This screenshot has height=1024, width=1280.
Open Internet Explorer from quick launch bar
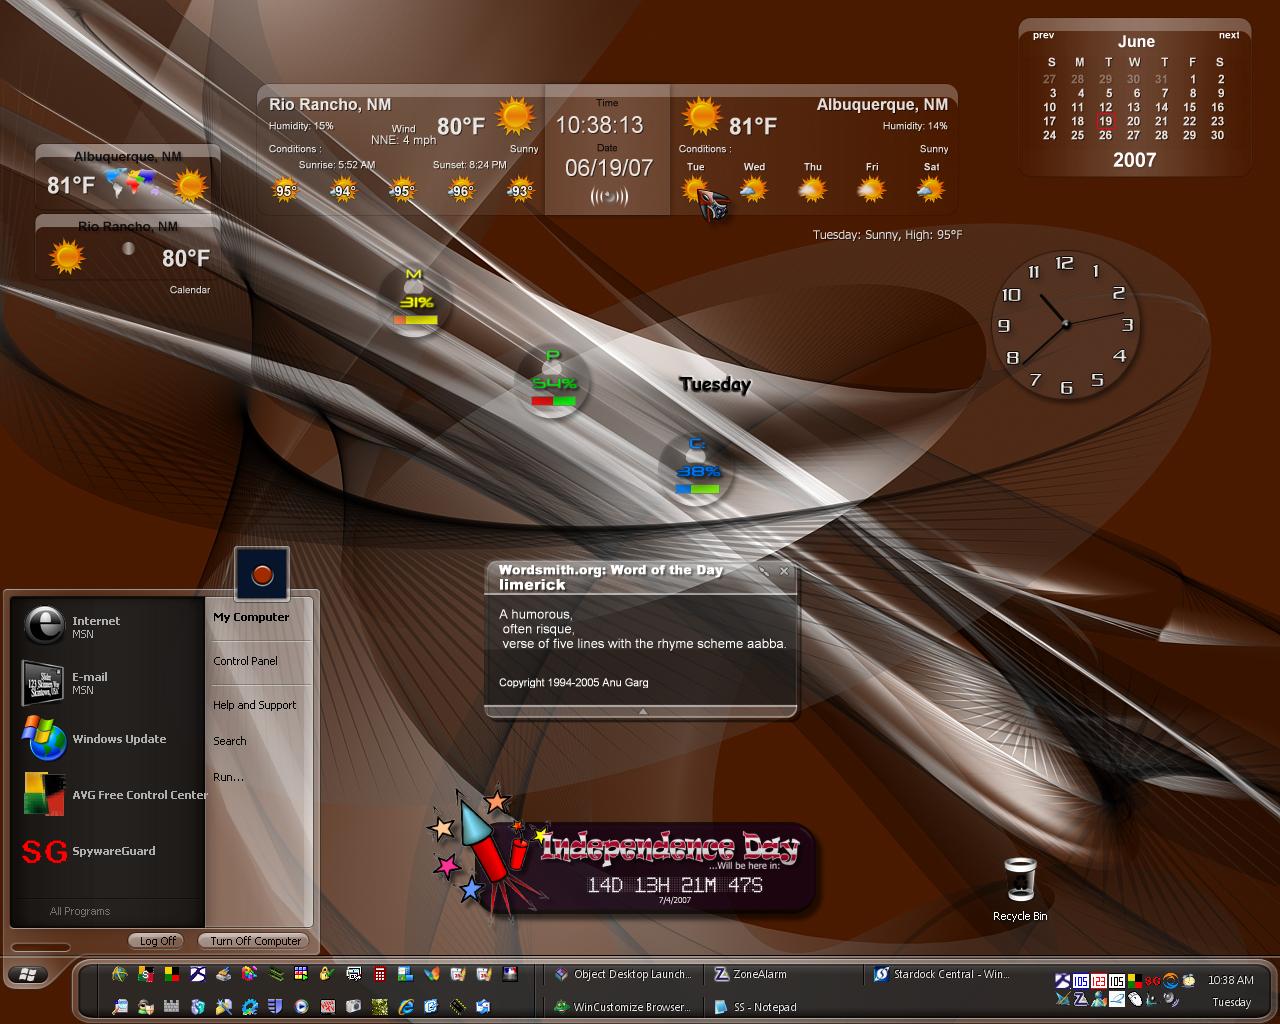point(406,1006)
